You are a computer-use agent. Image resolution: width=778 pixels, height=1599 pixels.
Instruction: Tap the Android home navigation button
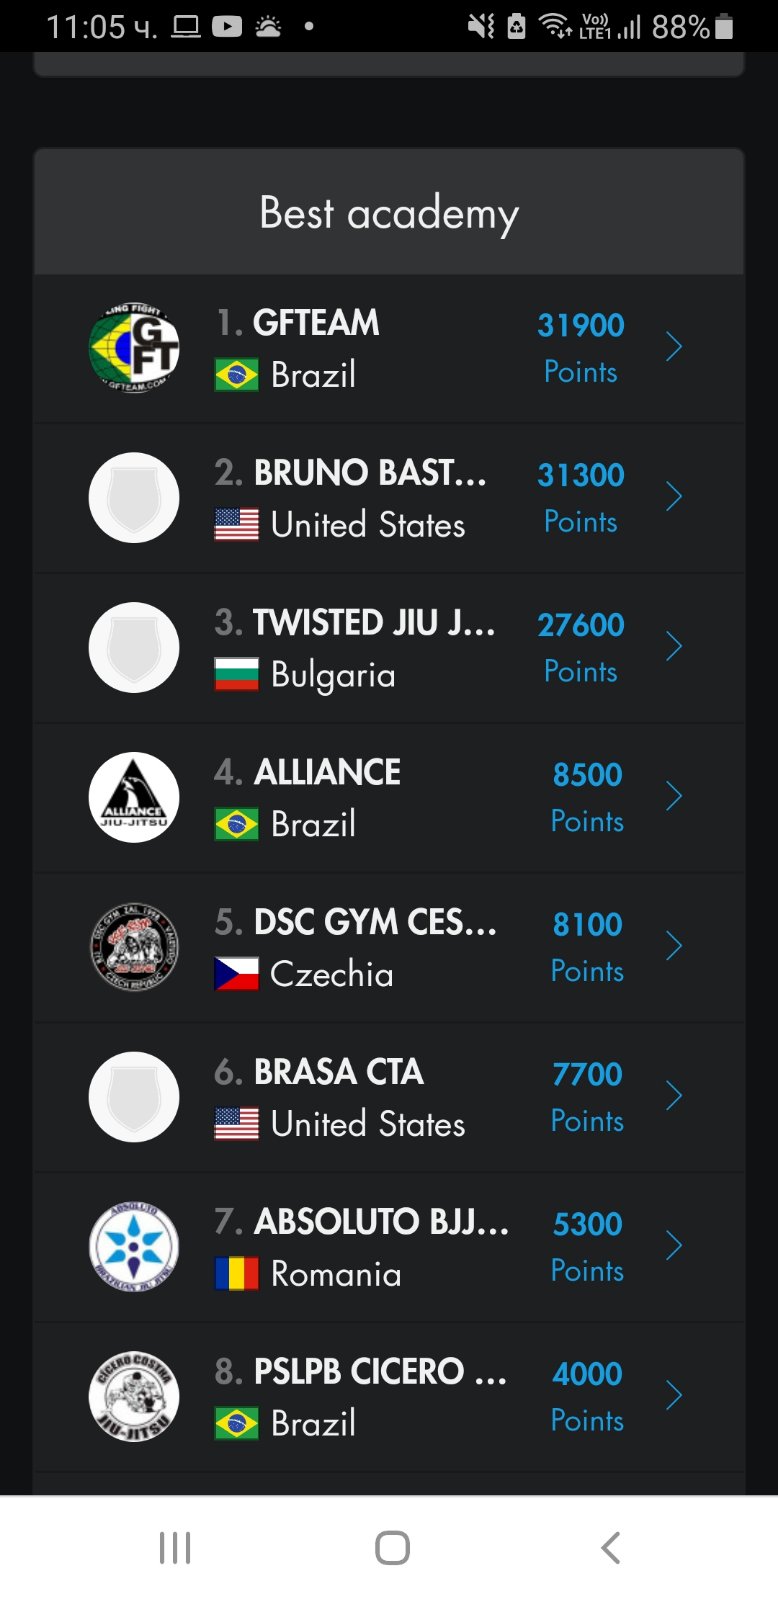[x=392, y=1548]
